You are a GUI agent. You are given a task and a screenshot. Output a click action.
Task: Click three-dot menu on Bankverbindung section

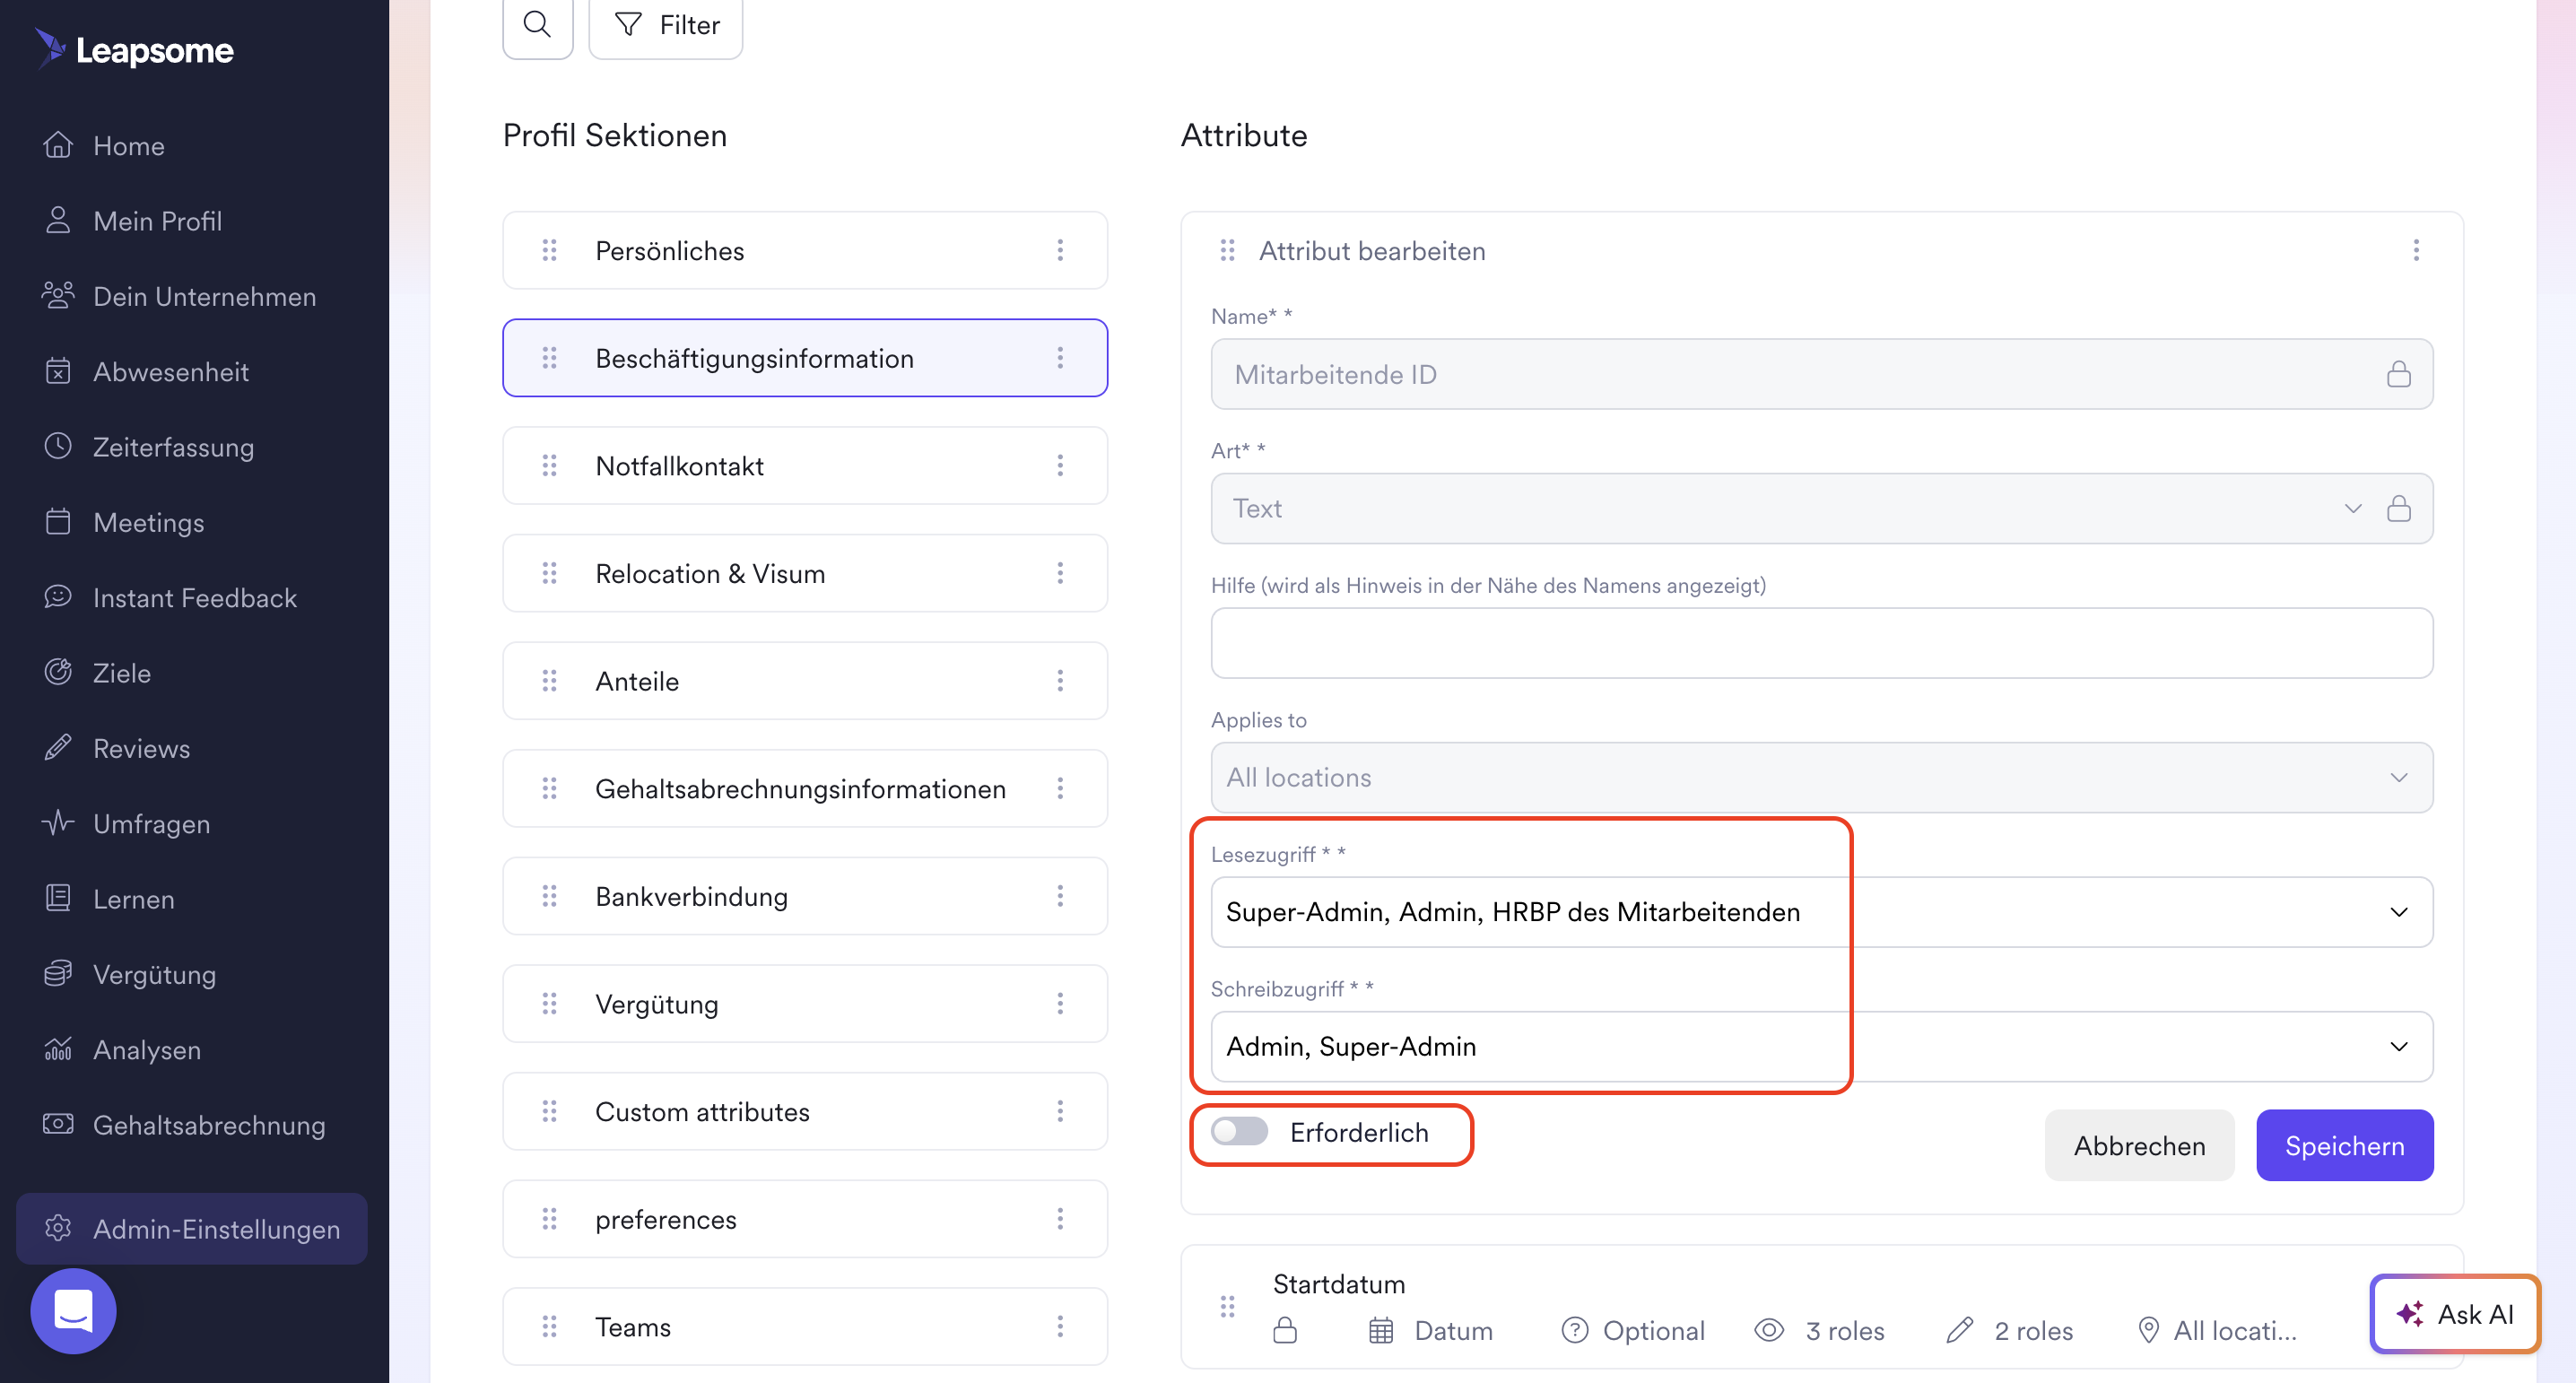[x=1060, y=896]
